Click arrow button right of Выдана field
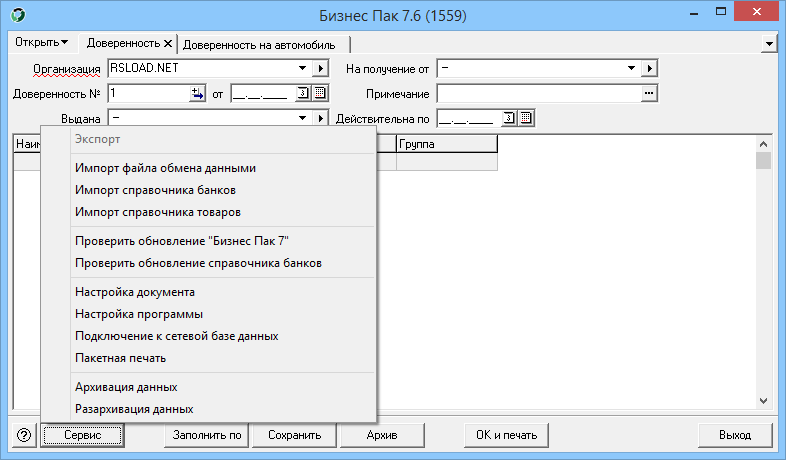The image size is (786, 460). click(321, 118)
